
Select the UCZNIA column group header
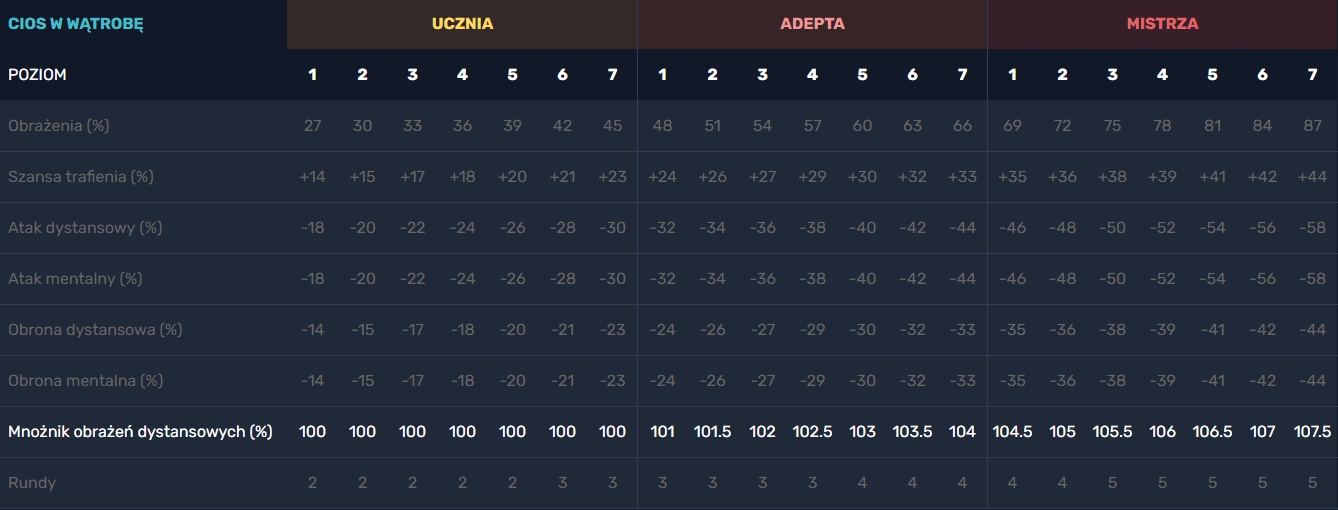(x=462, y=23)
